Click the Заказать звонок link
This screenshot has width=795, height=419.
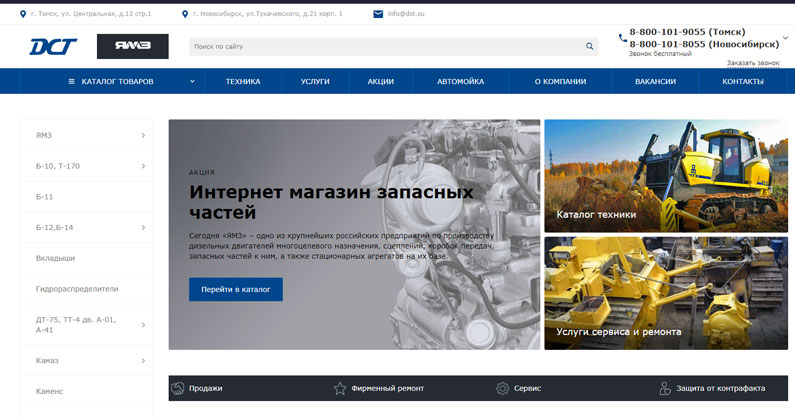tap(753, 63)
